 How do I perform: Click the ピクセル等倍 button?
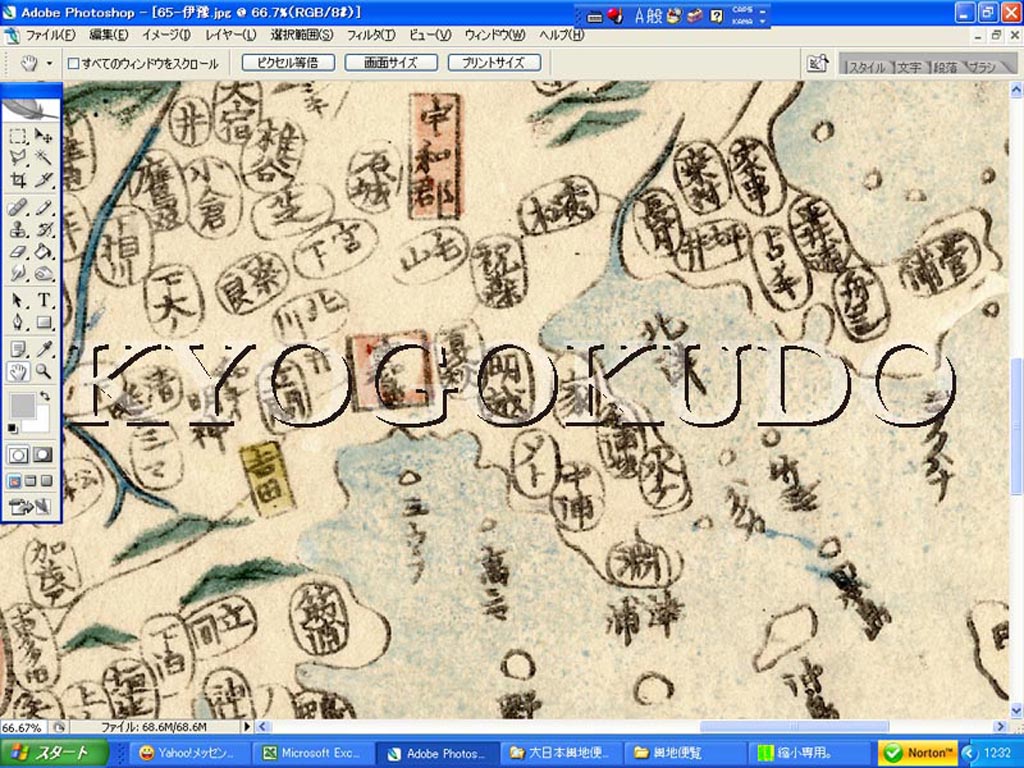tap(288, 63)
